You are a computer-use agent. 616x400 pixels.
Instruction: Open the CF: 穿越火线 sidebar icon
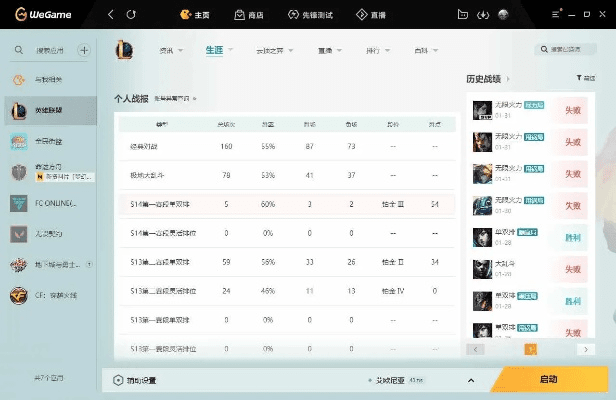[19, 295]
